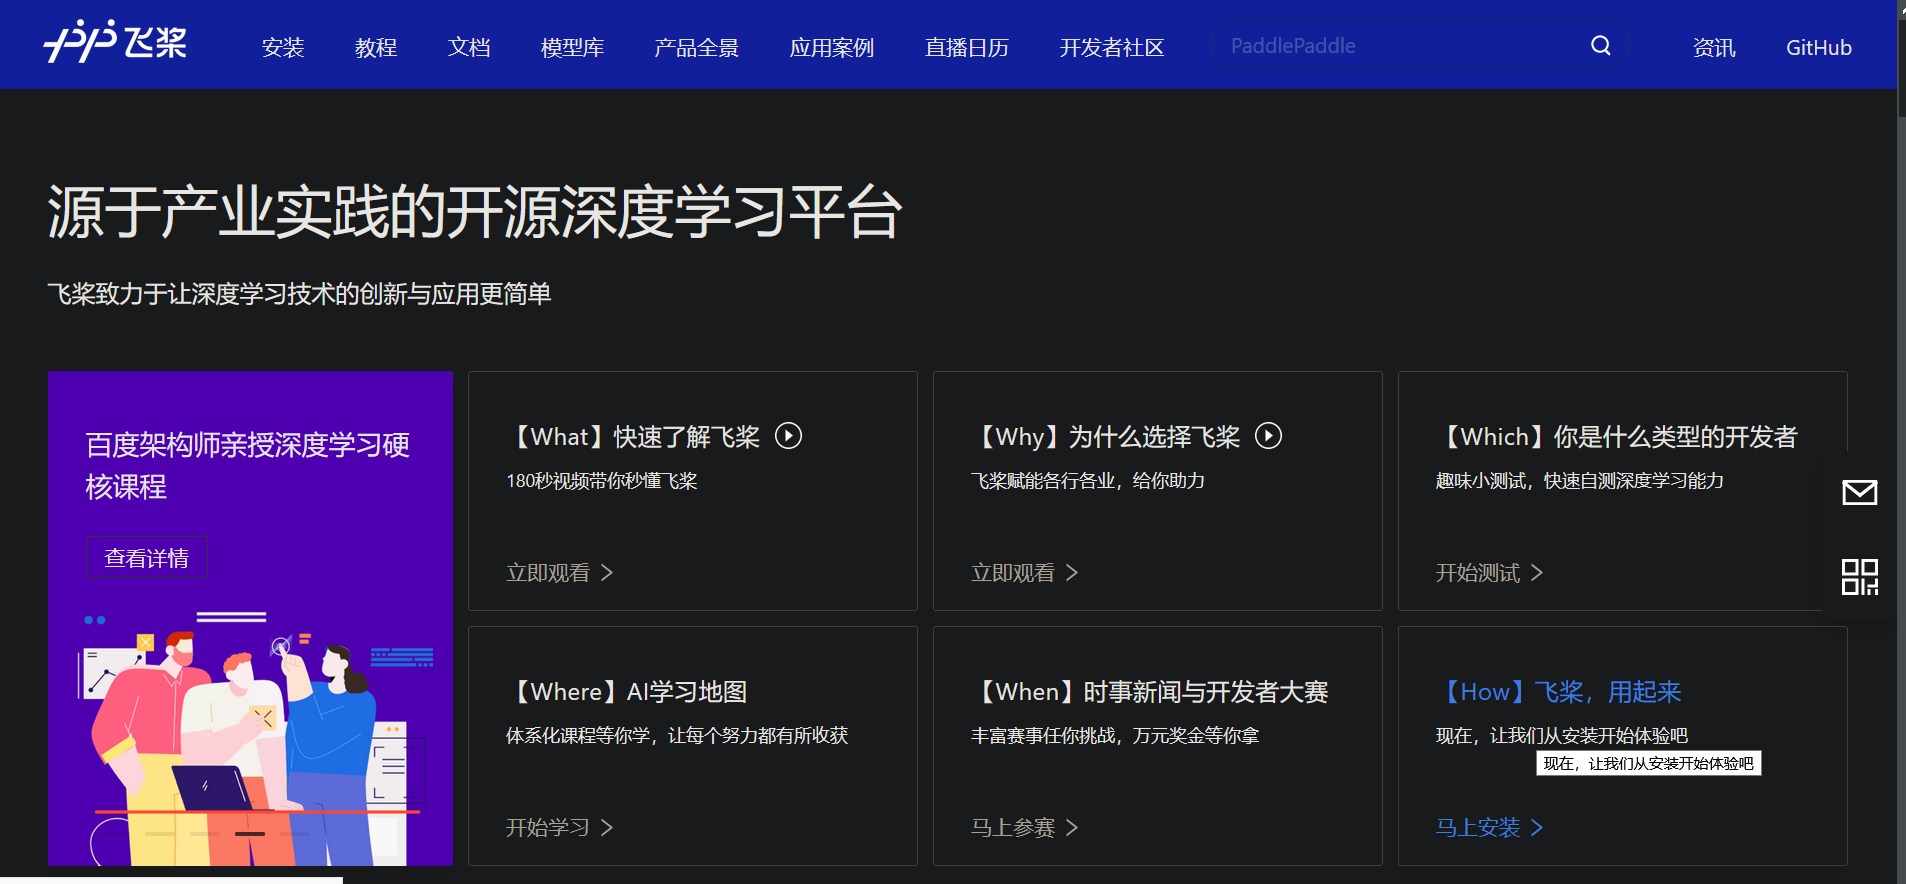The width and height of the screenshot is (1906, 884).
Task: Click the 百度架构师亲授深度学习硬核课程 banner title
Action: pyautogui.click(x=247, y=466)
